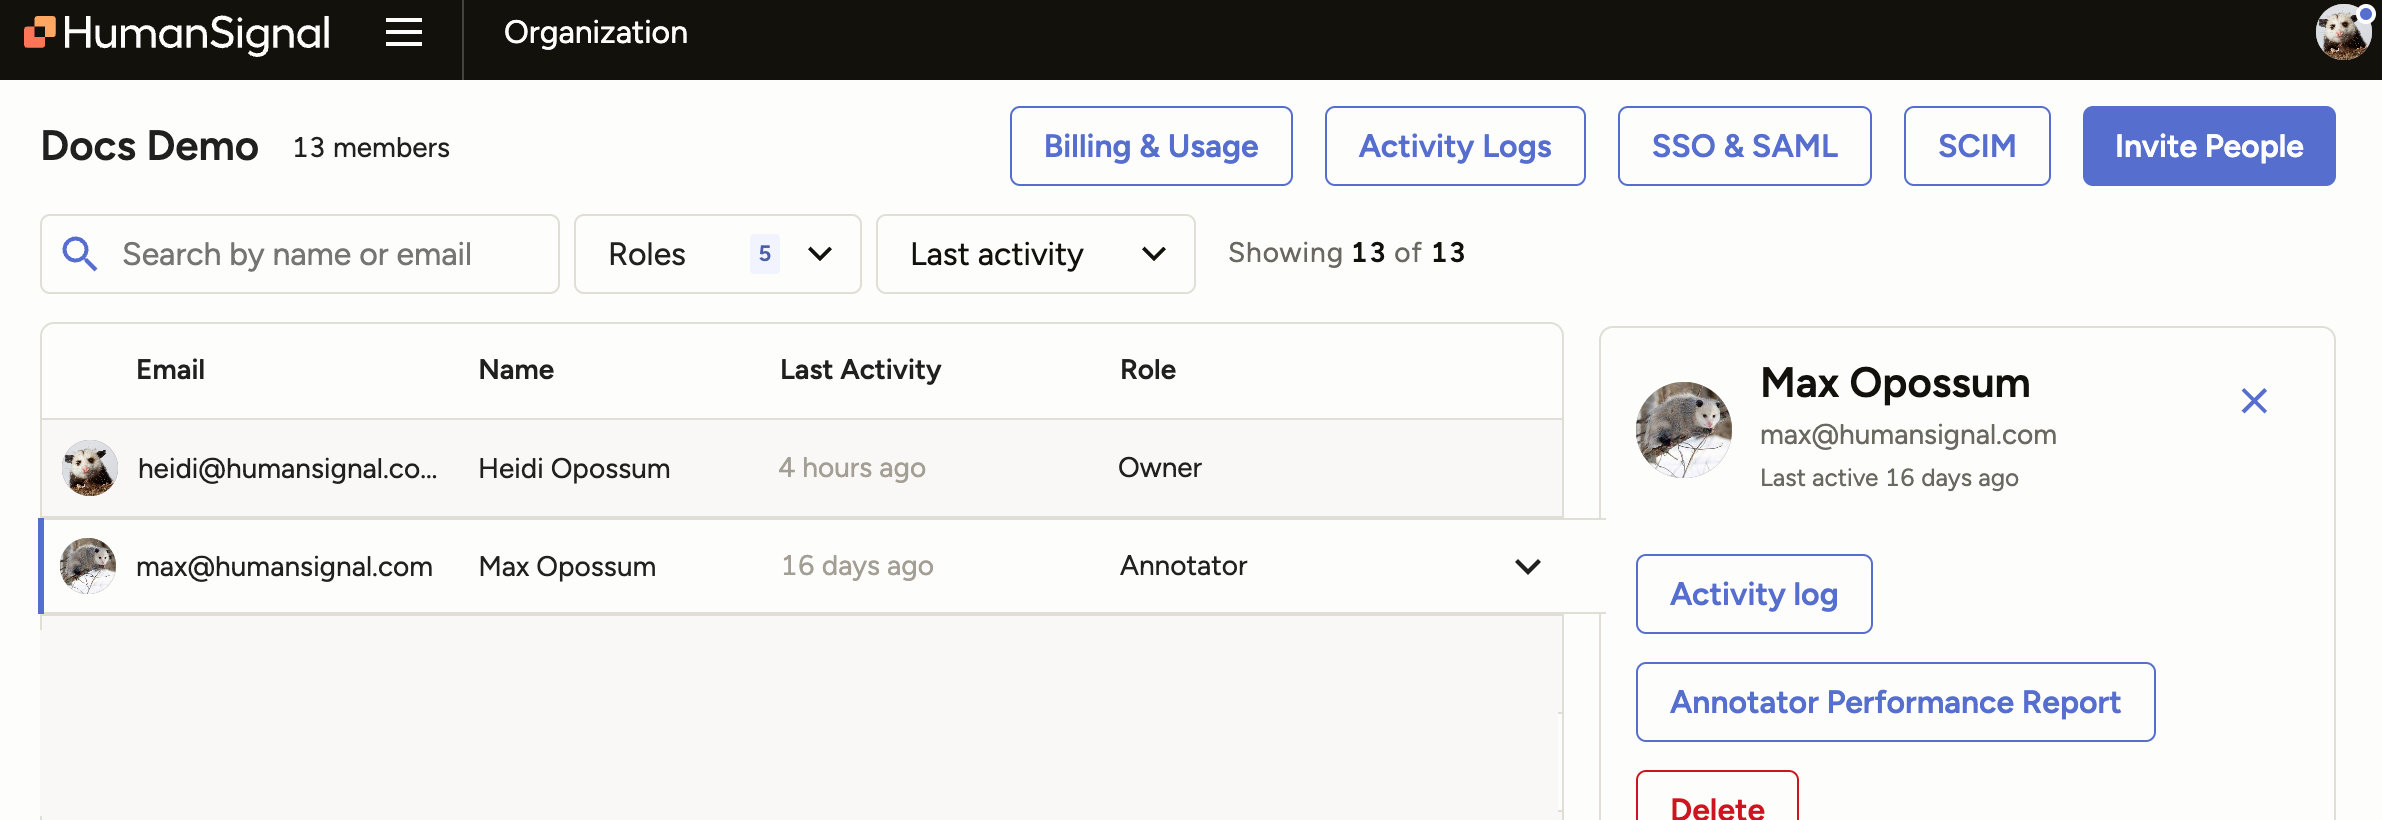Close the Max Opossum detail panel
The image size is (2382, 820).
coord(2253,400)
